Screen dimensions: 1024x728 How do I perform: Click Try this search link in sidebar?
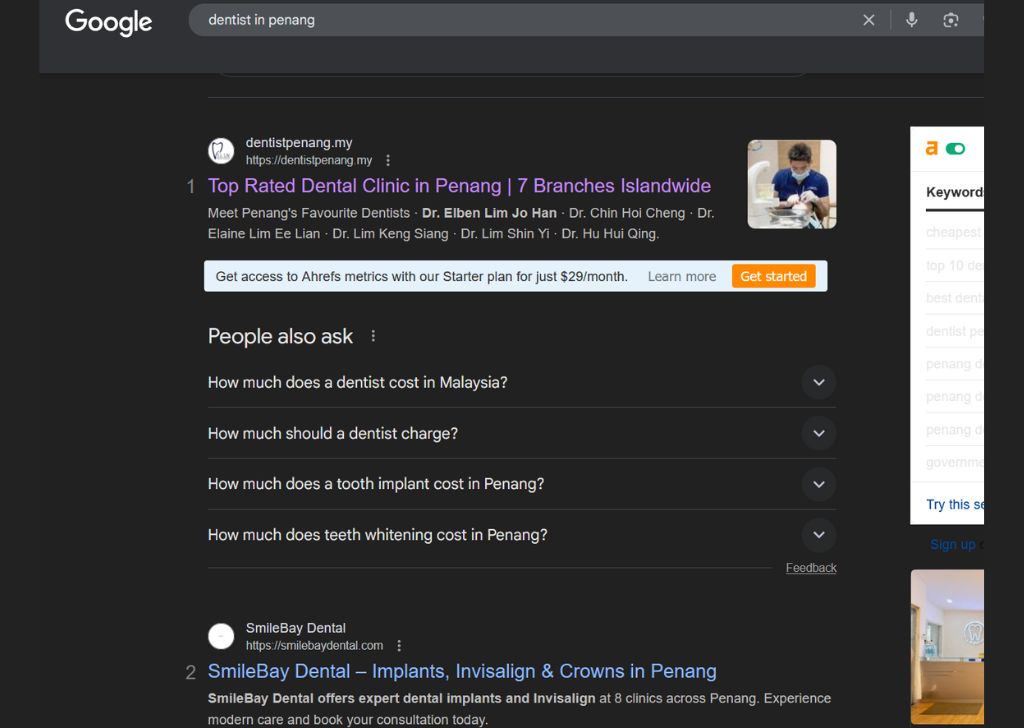954,505
